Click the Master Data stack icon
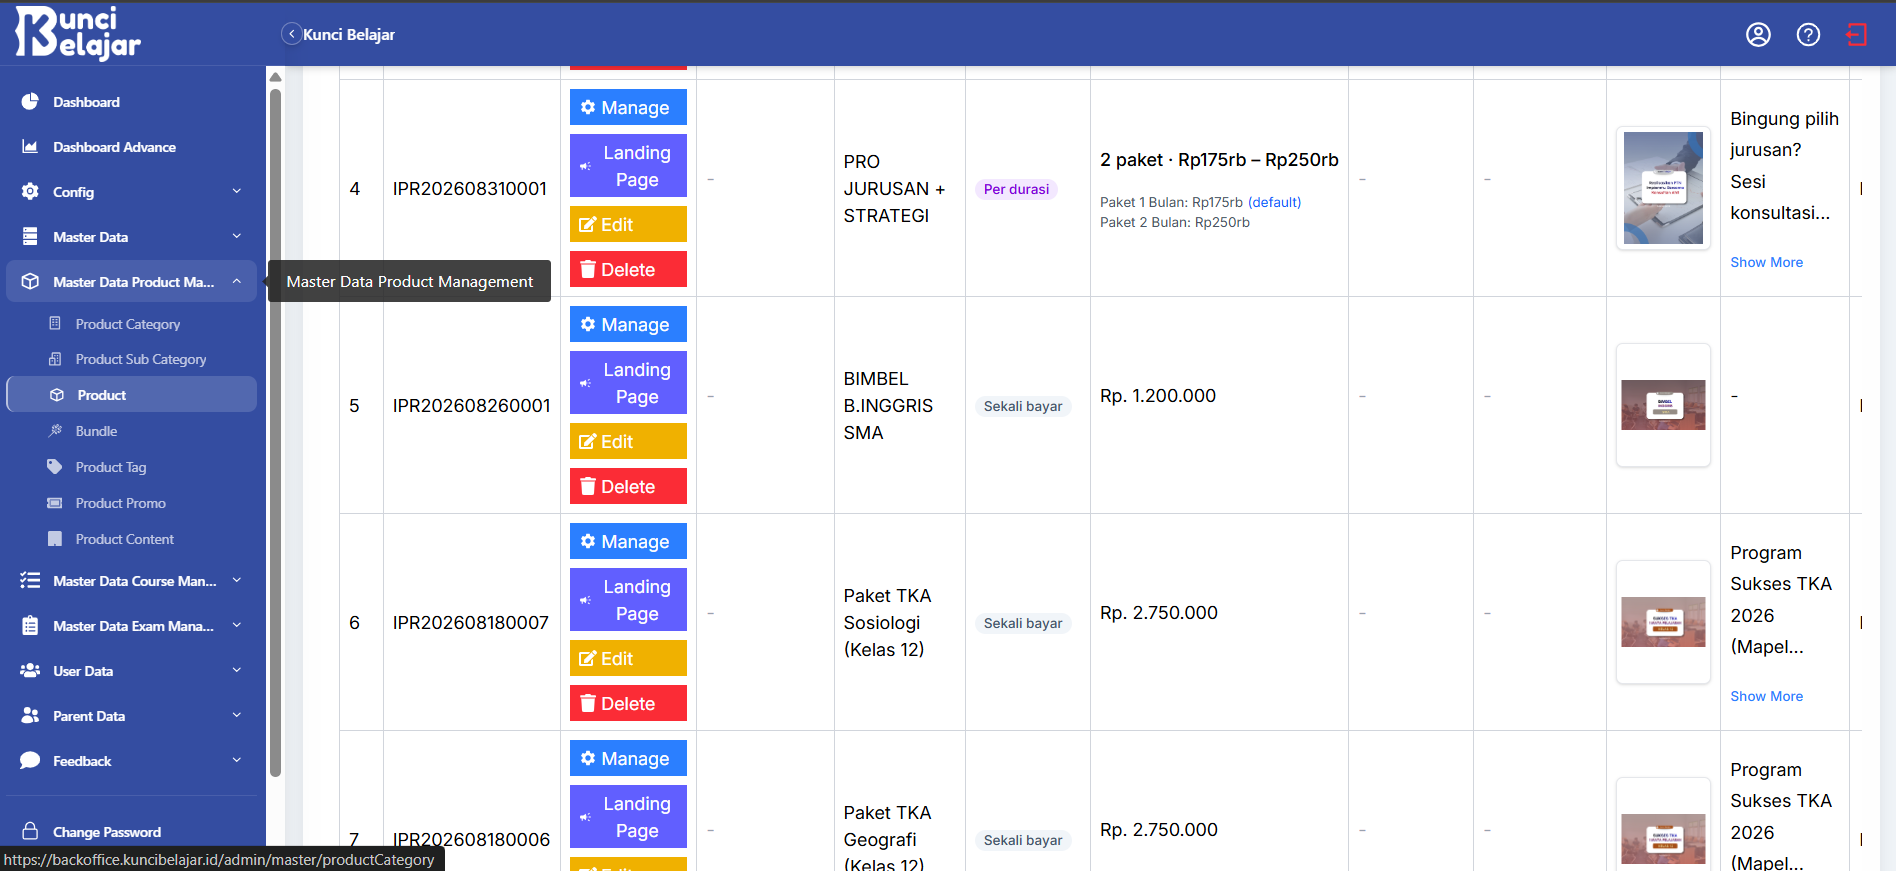The height and width of the screenshot is (871, 1896). tap(30, 237)
